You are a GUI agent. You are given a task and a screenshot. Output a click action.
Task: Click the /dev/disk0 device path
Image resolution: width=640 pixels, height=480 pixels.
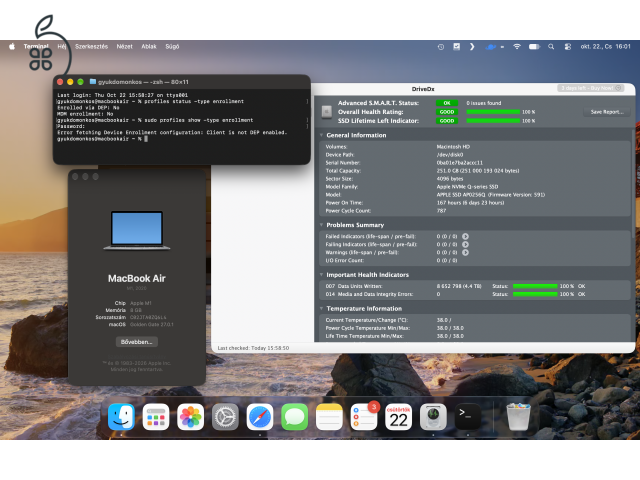click(450, 155)
